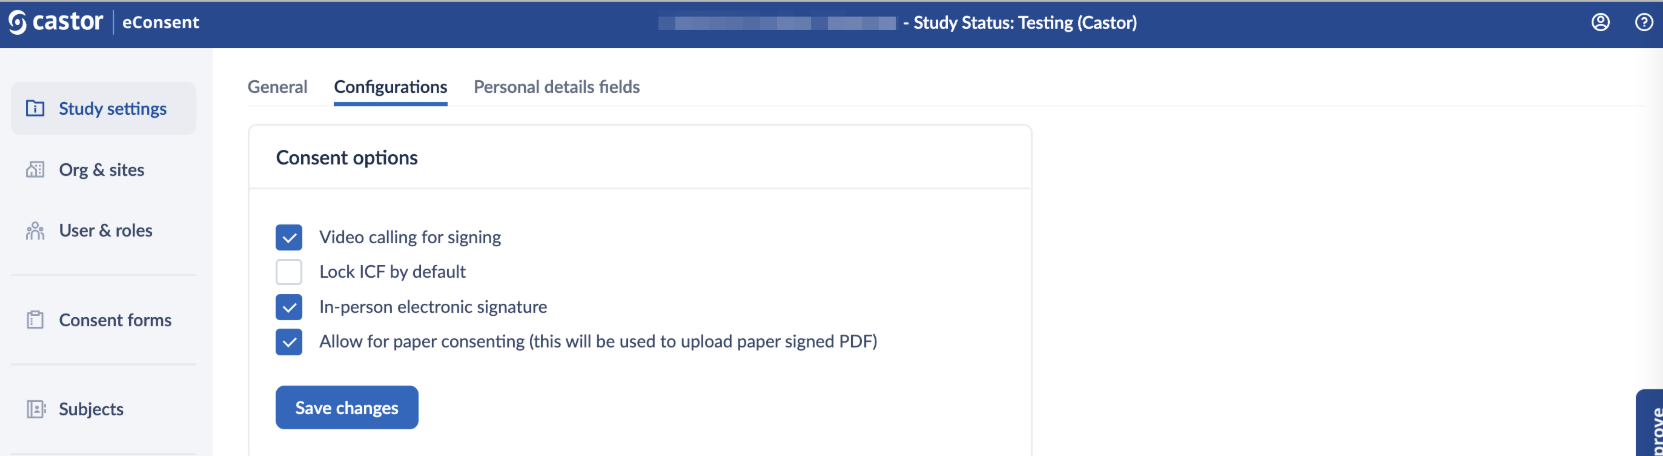Open the feedback tab at right edge
Screen dimensions: 1663x456
click(x=1651, y=425)
